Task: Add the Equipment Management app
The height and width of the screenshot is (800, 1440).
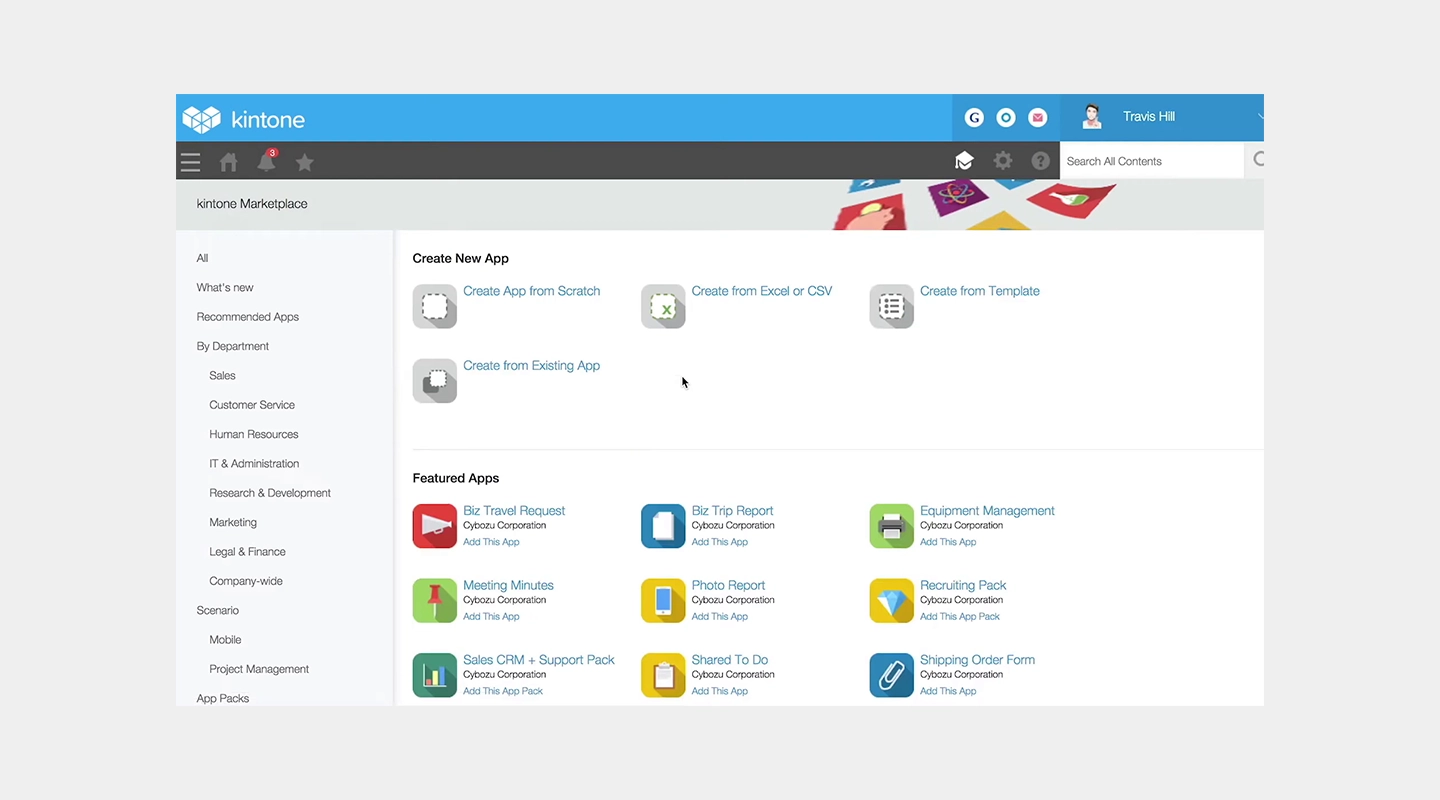Action: point(948,542)
